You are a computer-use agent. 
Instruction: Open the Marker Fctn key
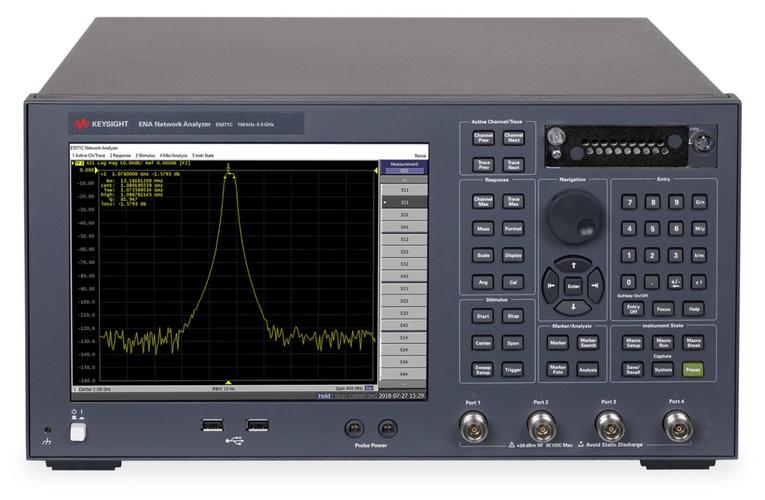[x=558, y=370]
